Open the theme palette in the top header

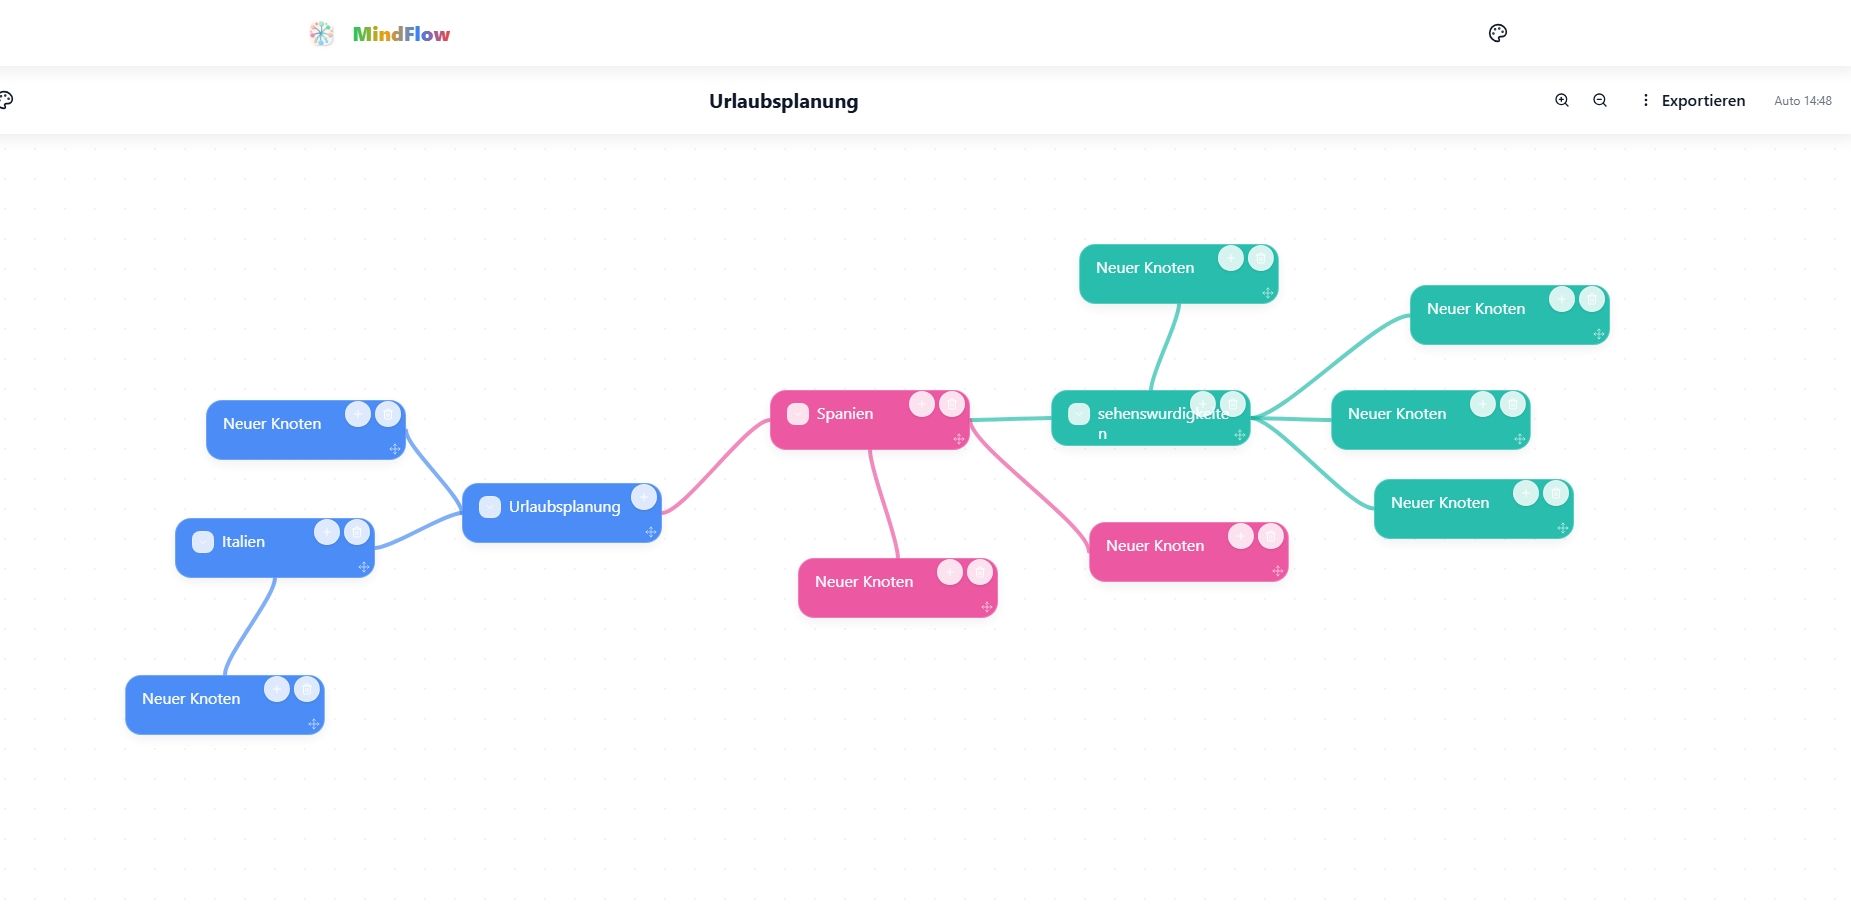(1497, 33)
